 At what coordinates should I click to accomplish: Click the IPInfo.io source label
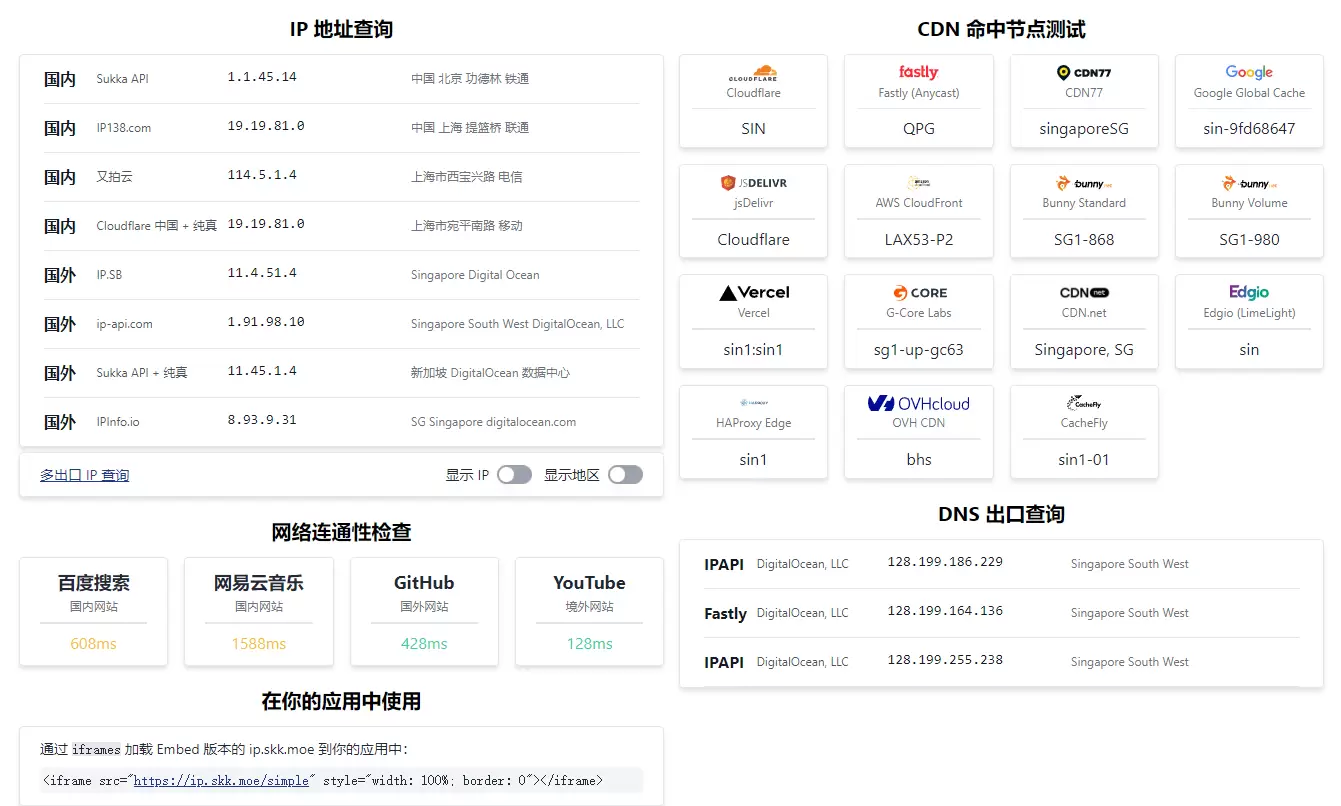(118, 422)
